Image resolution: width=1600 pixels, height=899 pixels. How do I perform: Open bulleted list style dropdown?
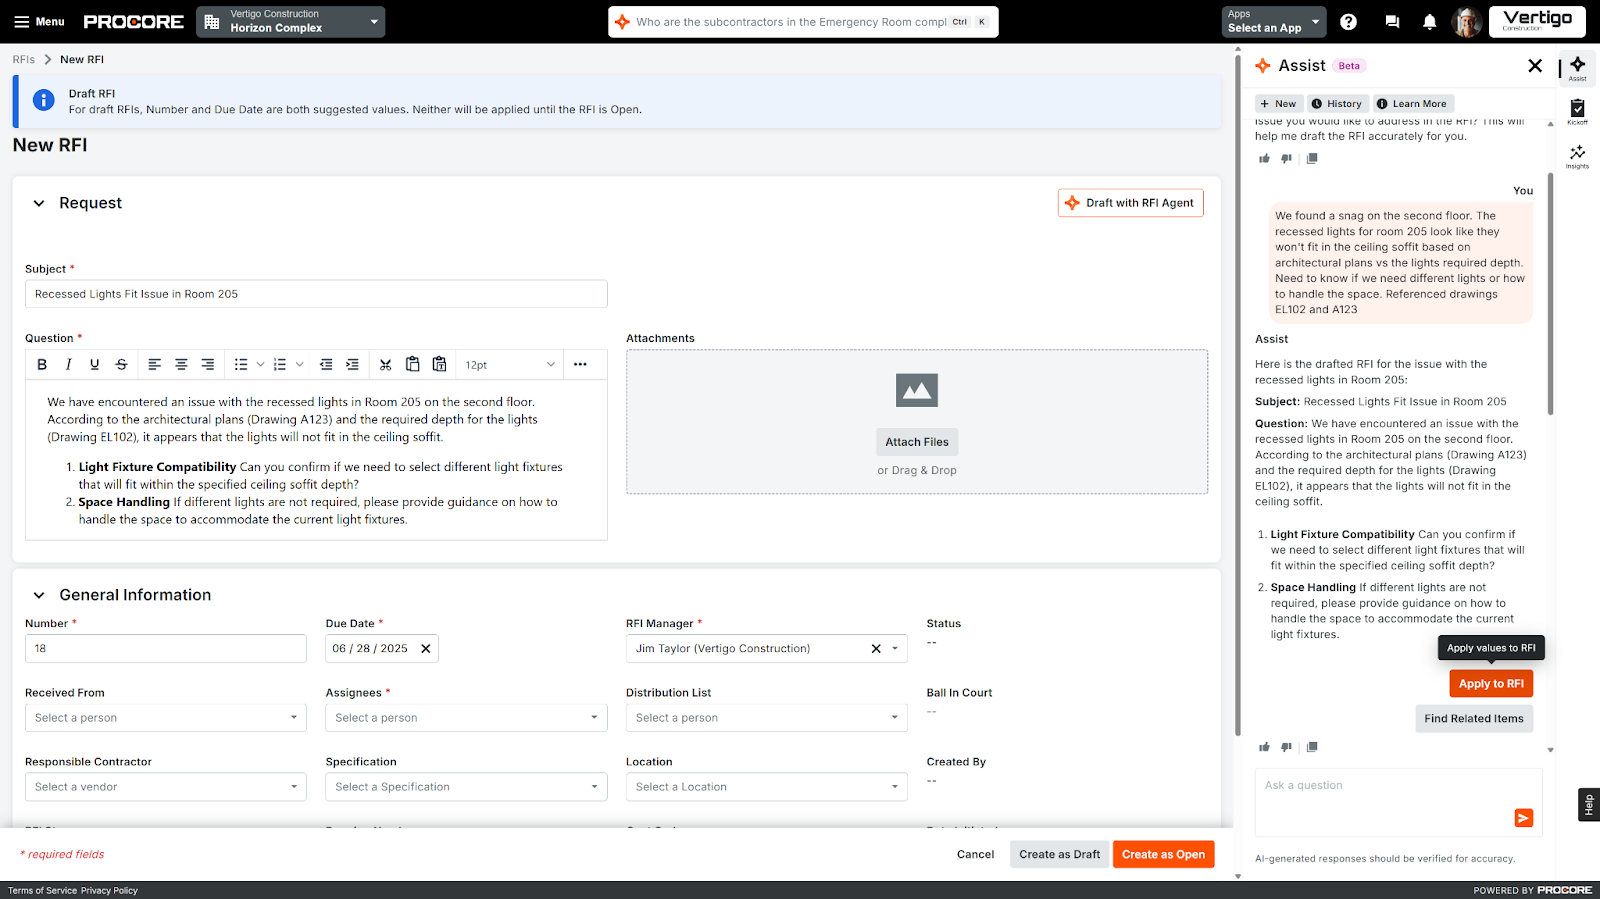coord(260,365)
